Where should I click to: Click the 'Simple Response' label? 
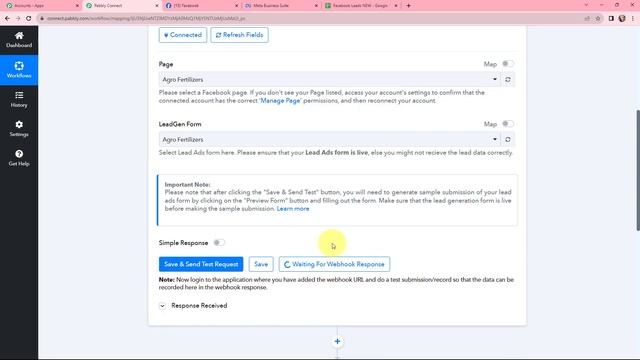pyautogui.click(x=183, y=243)
